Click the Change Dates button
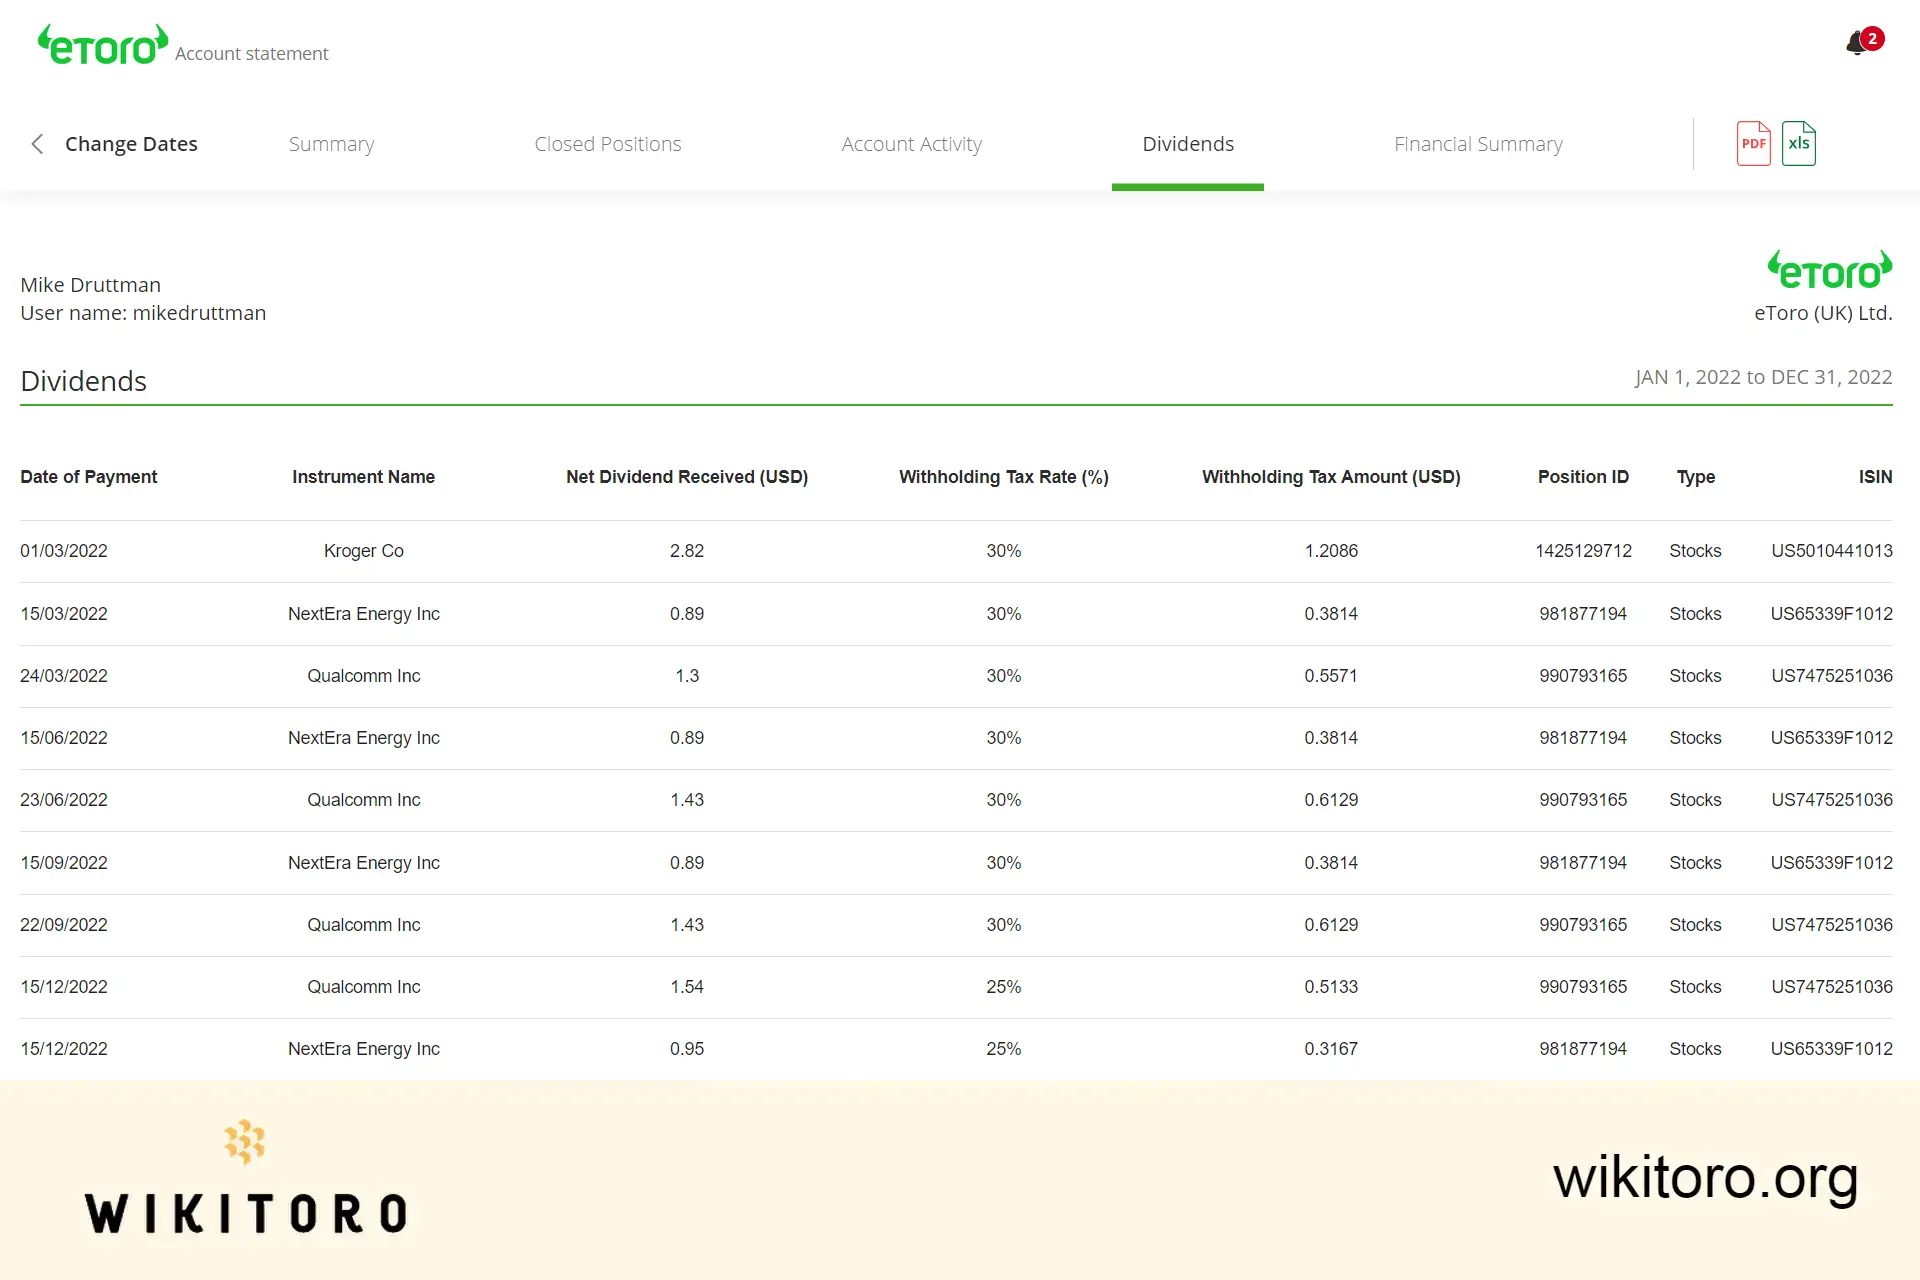 pos(131,143)
